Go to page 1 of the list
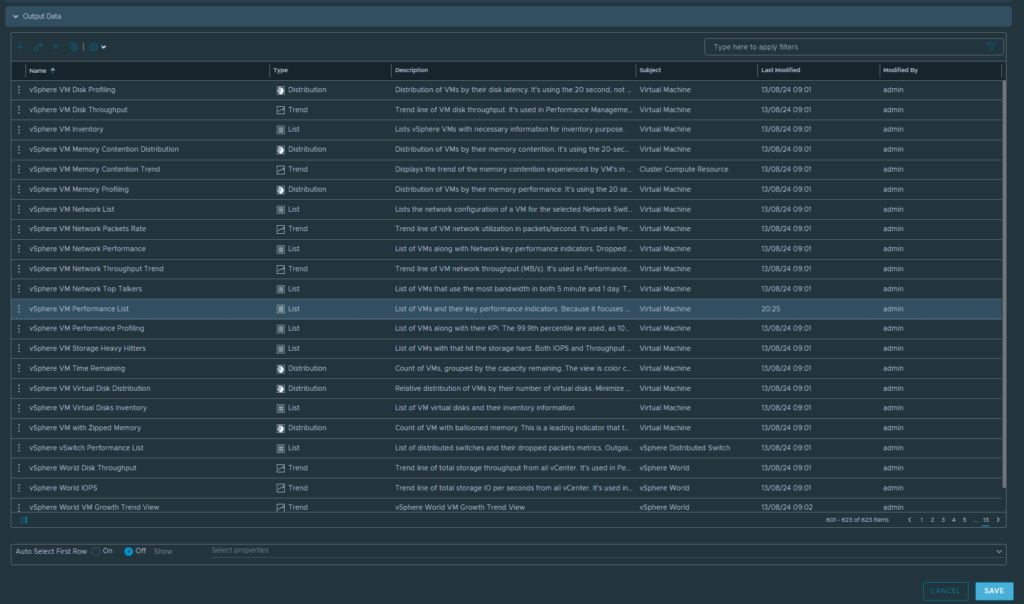Screen dimensions: 1024x604 pyautogui.click(x=921, y=520)
